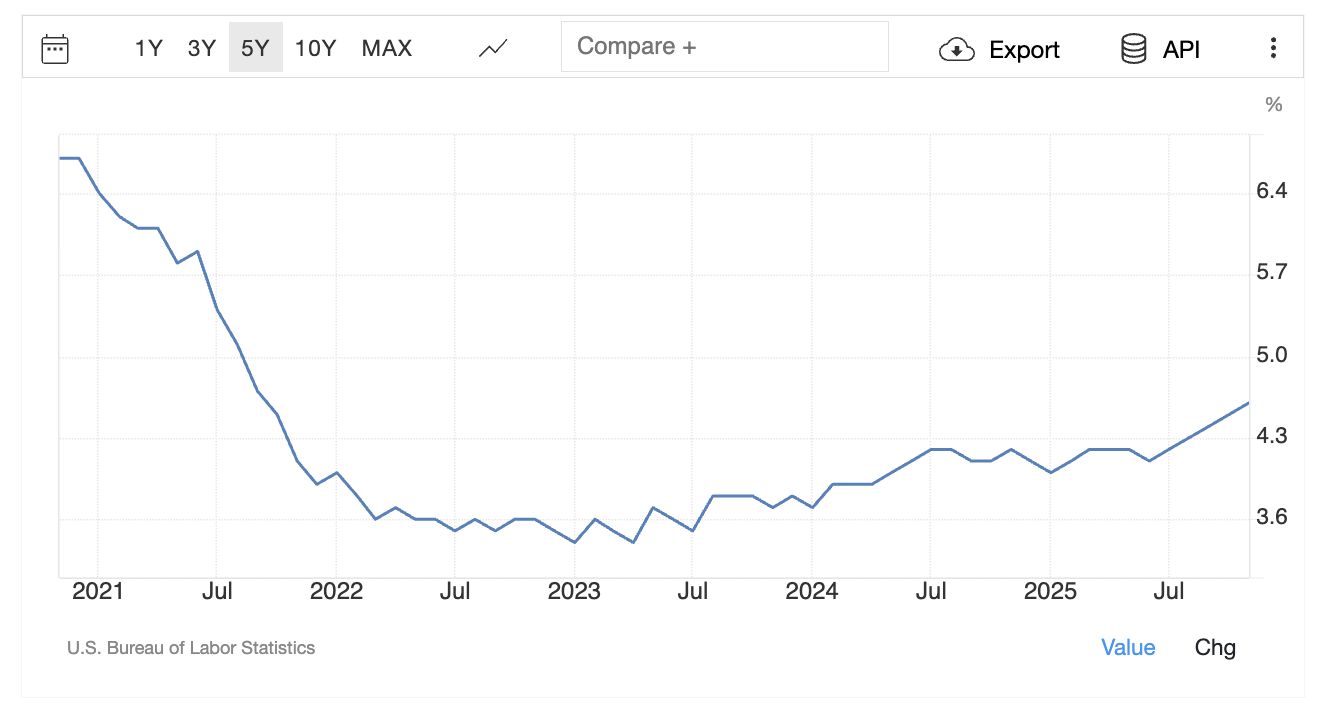The height and width of the screenshot is (722, 1328).
Task: Select the MAX time range
Action: [386, 48]
